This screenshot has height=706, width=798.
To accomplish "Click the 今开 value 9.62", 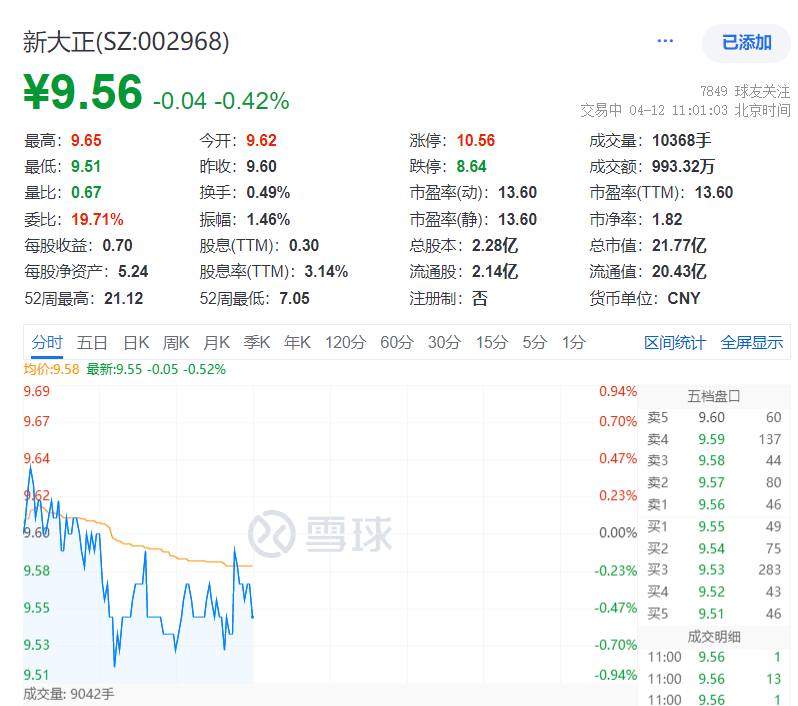I will [x=261, y=140].
